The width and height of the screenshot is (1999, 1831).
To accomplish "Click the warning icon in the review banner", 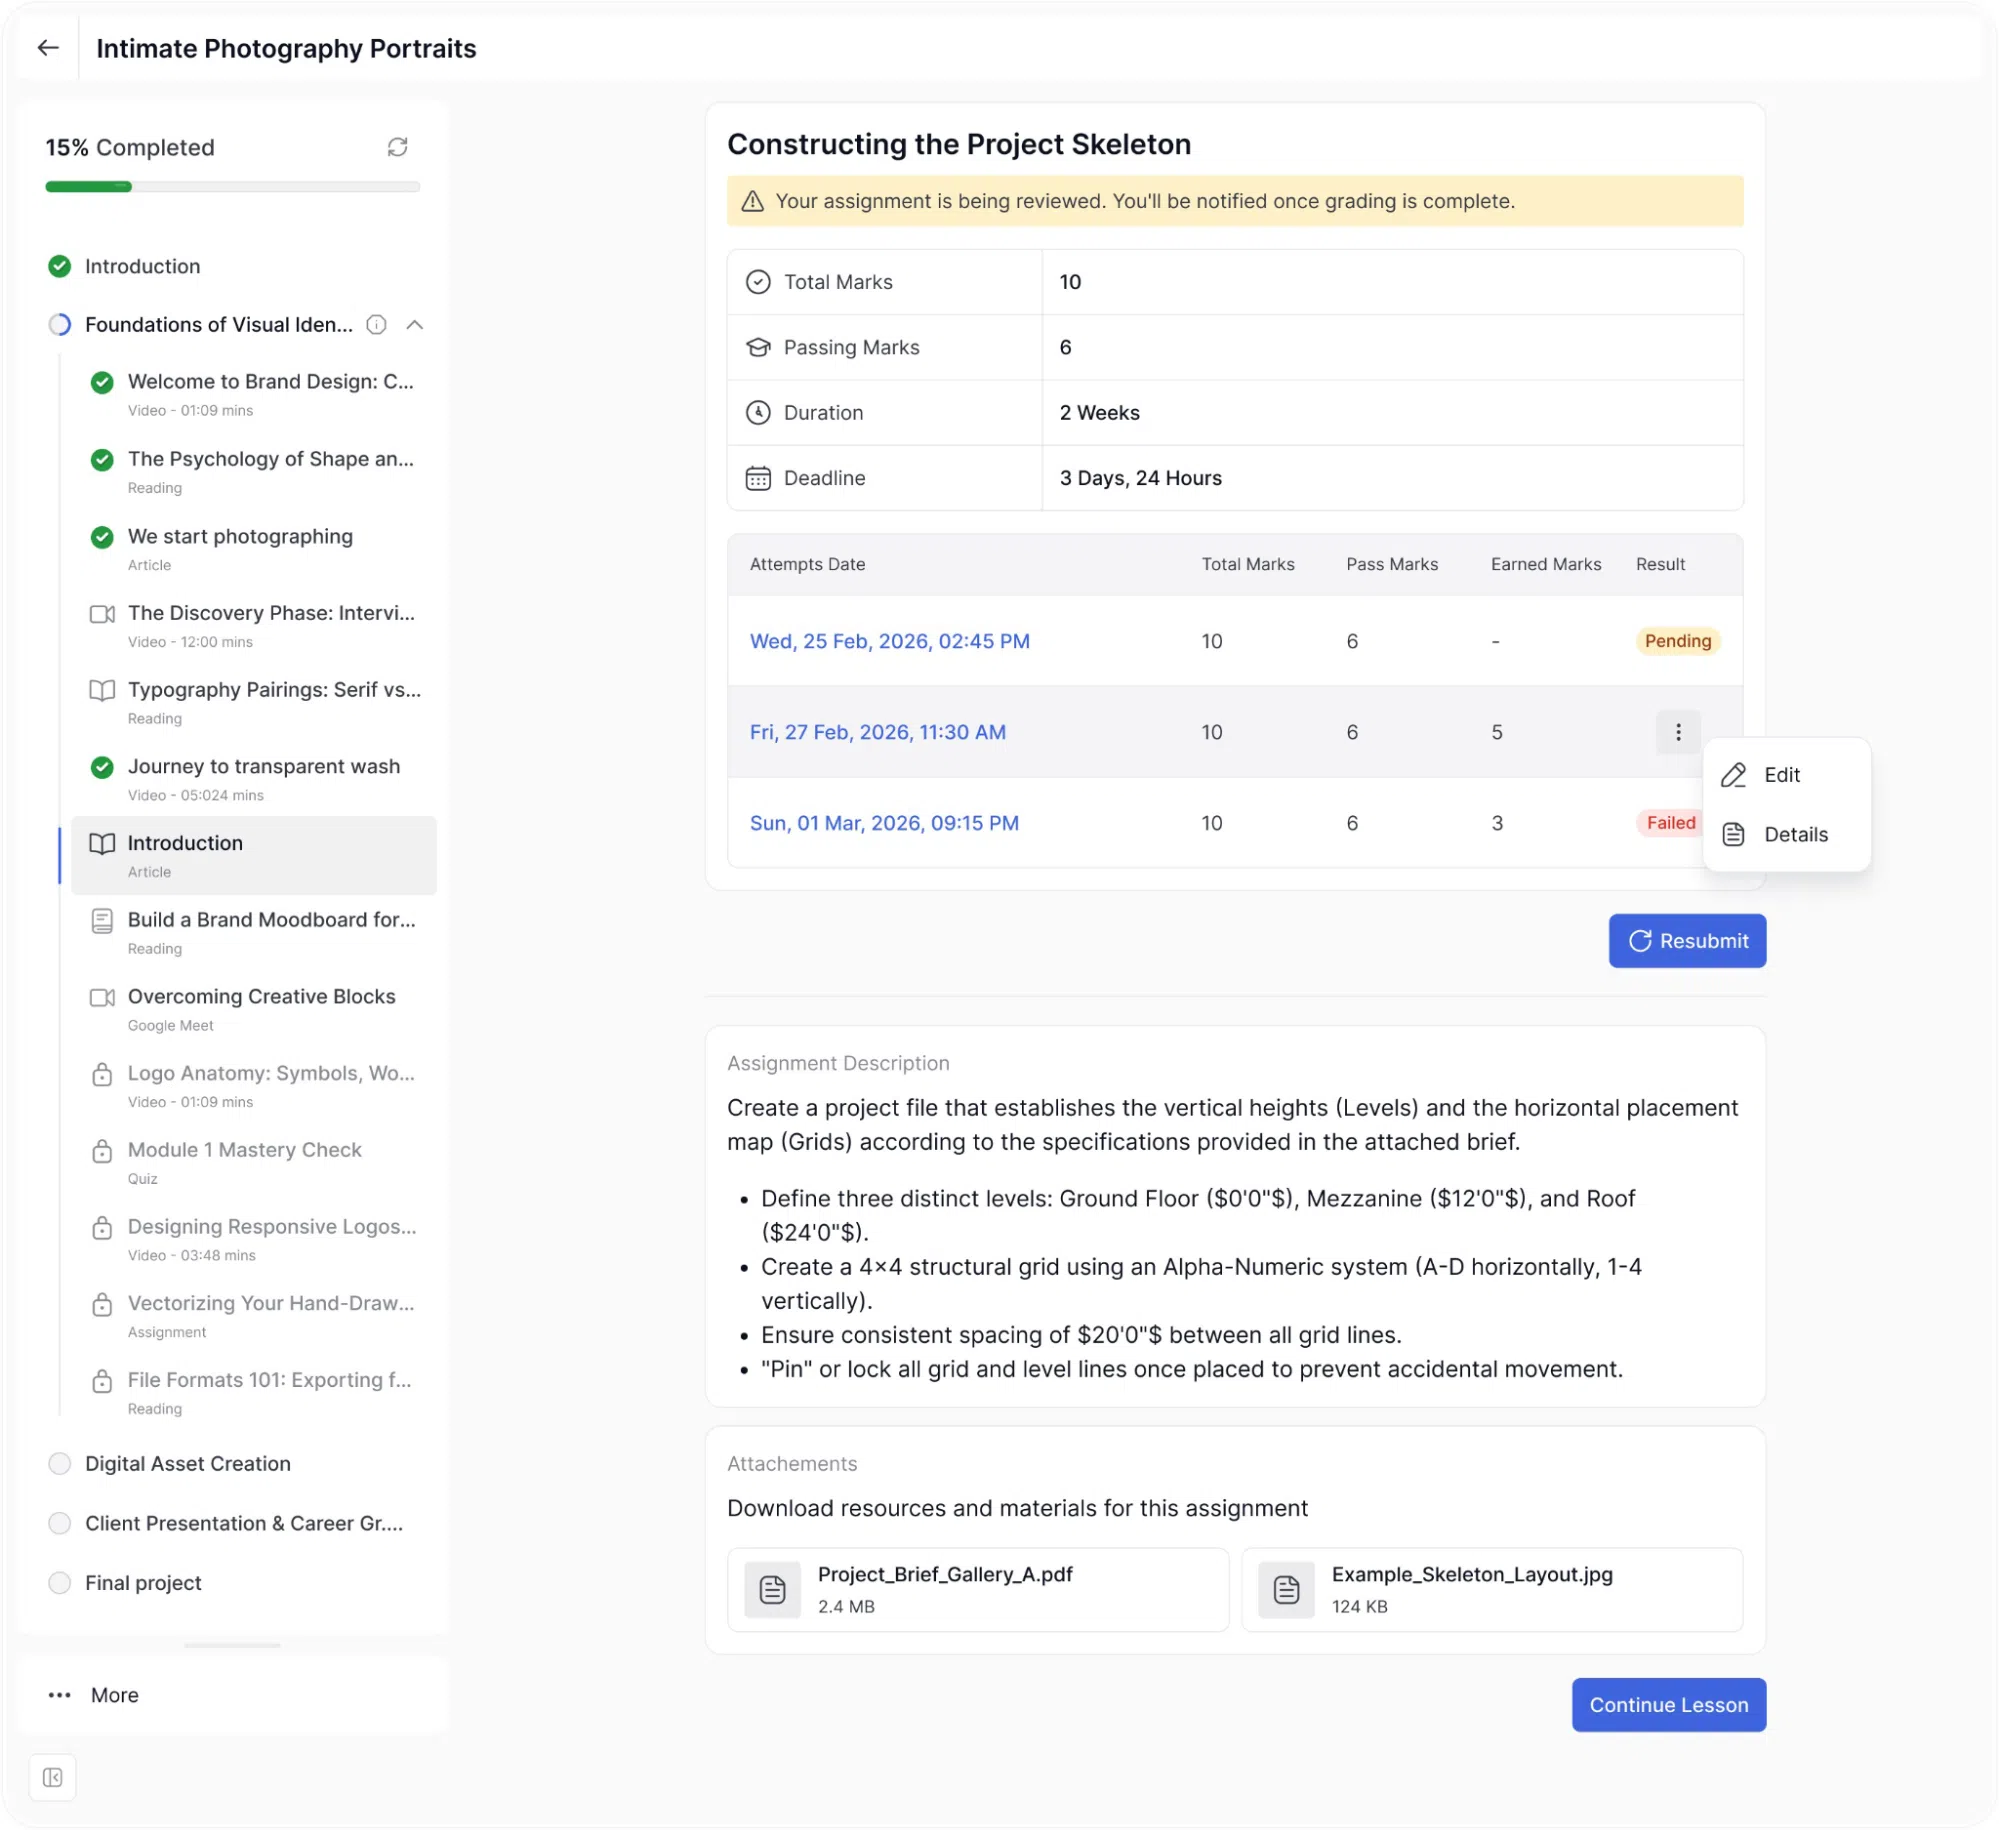I will click(x=752, y=201).
